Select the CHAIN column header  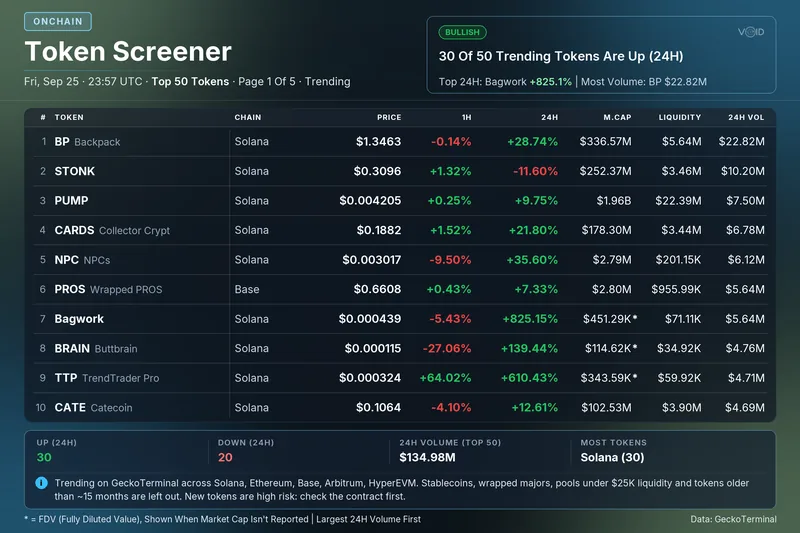click(x=247, y=117)
